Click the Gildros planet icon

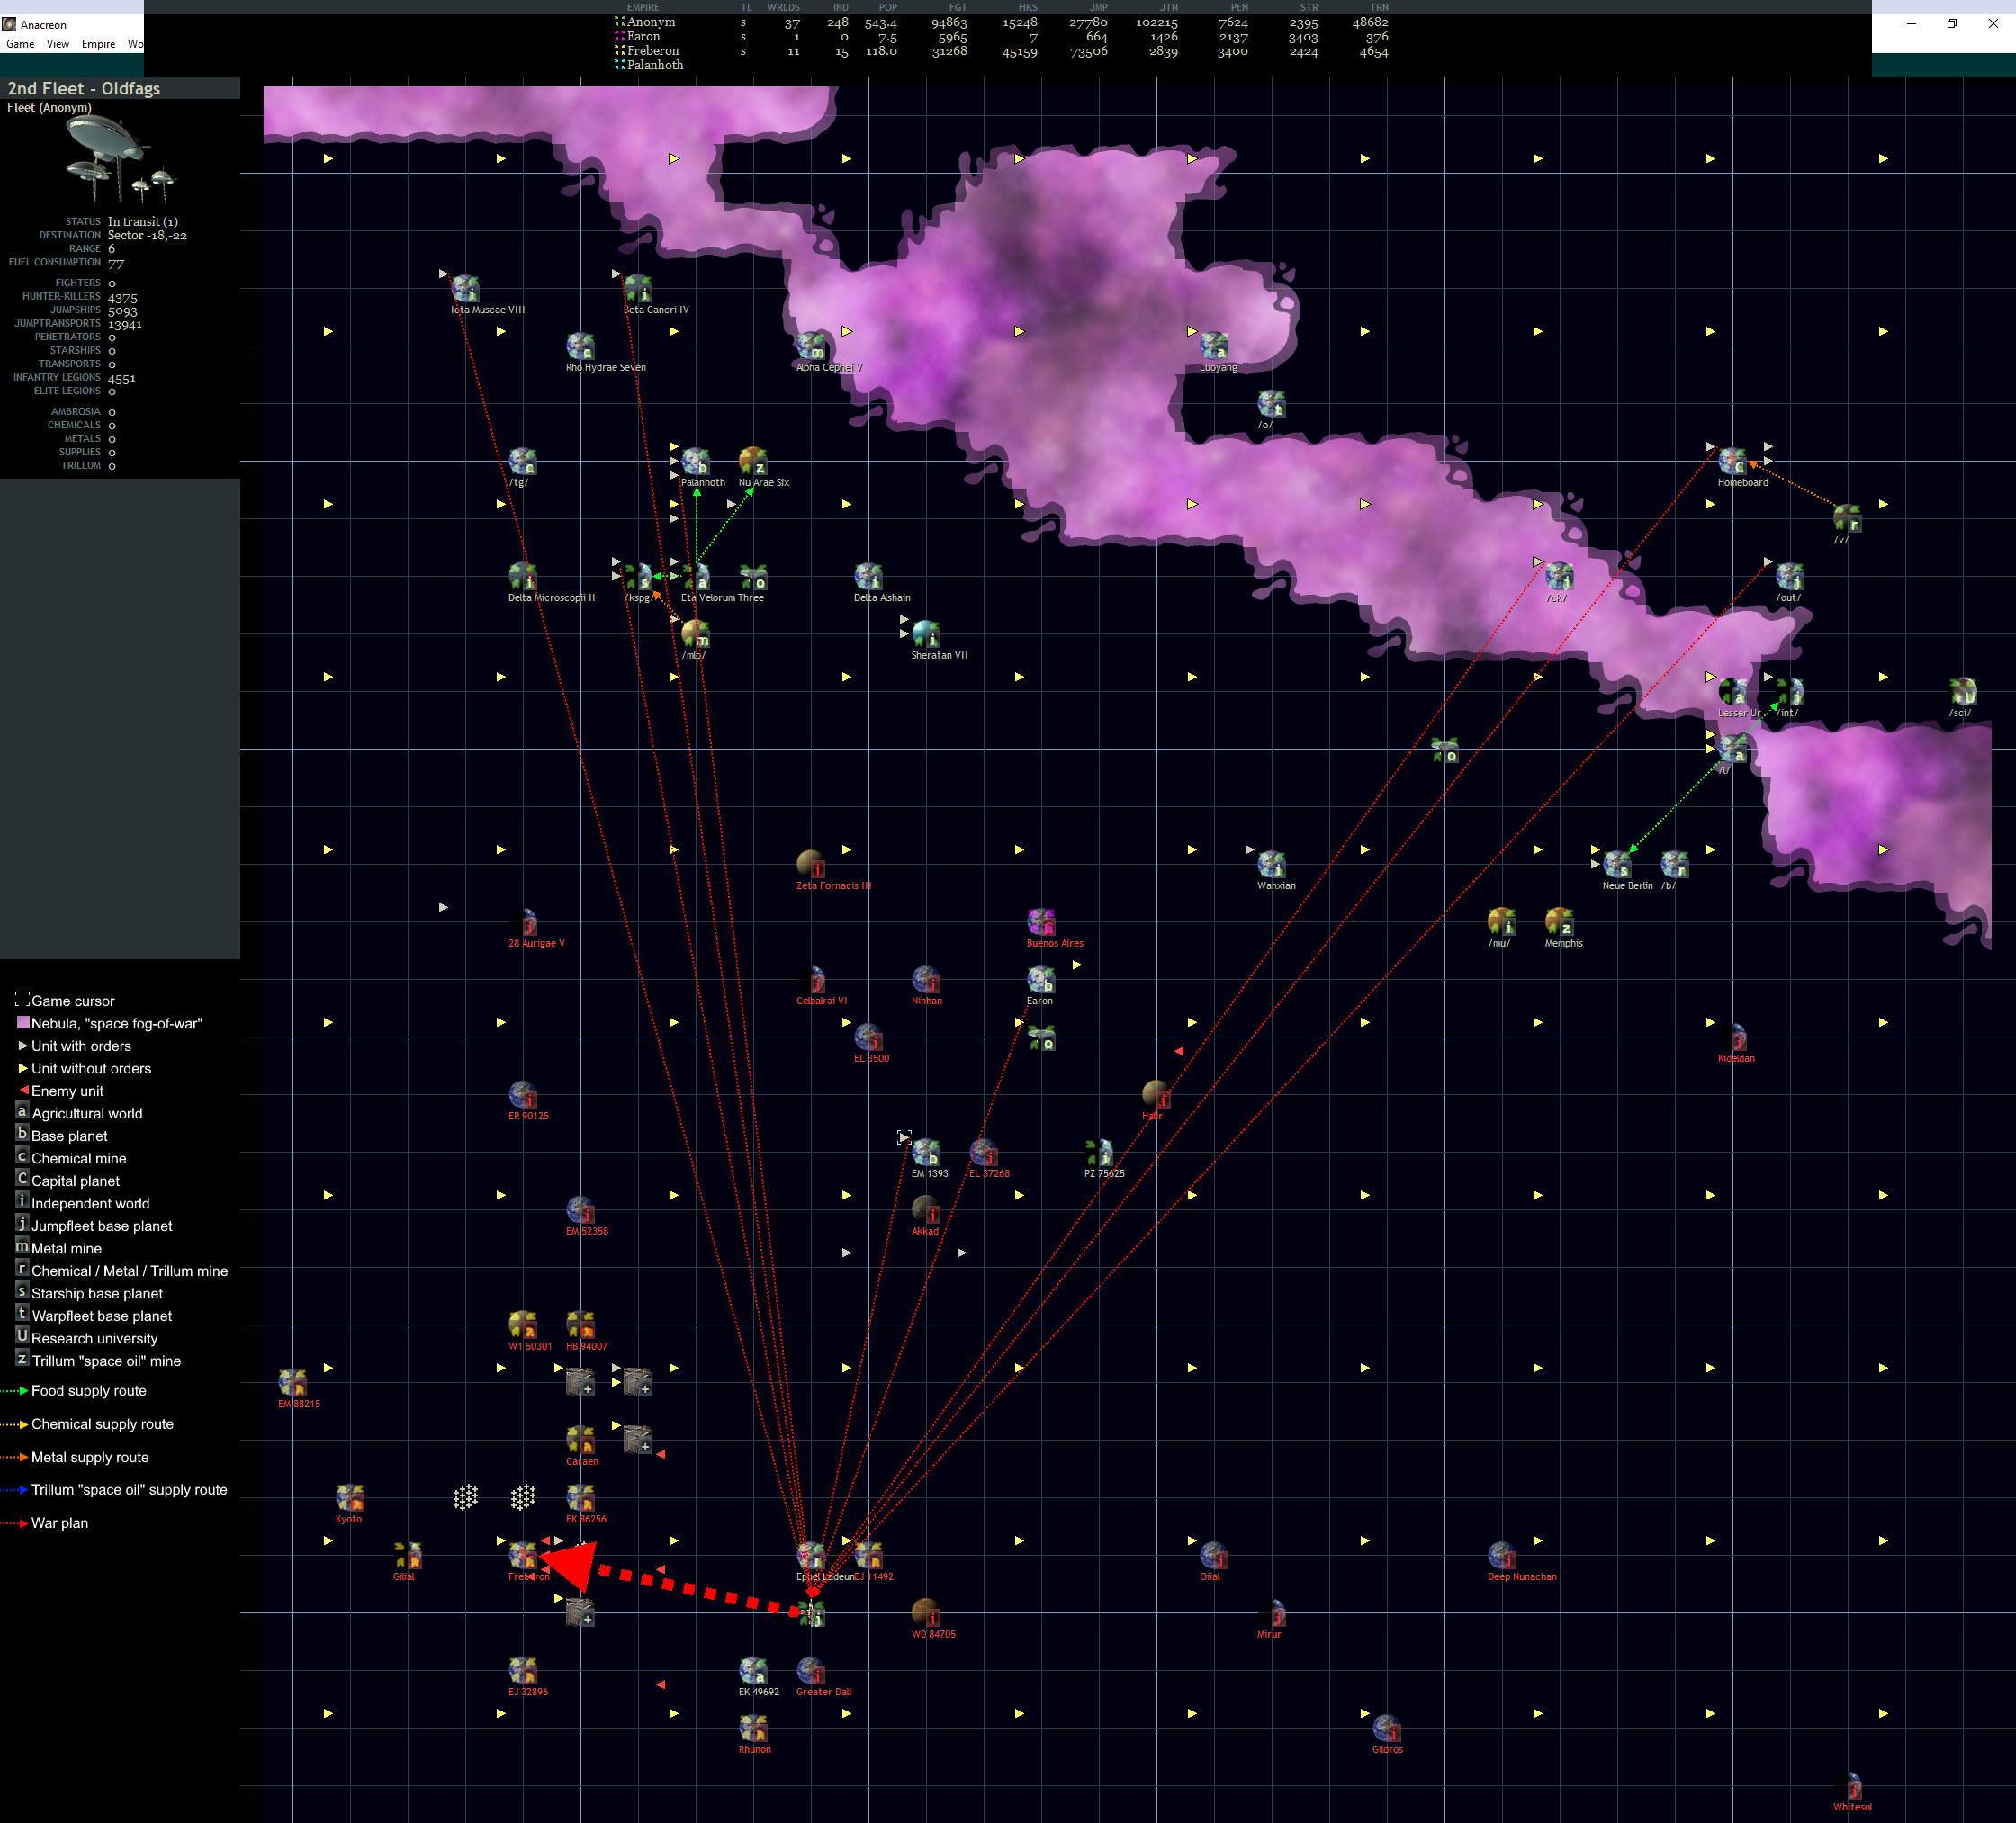click(1387, 1728)
